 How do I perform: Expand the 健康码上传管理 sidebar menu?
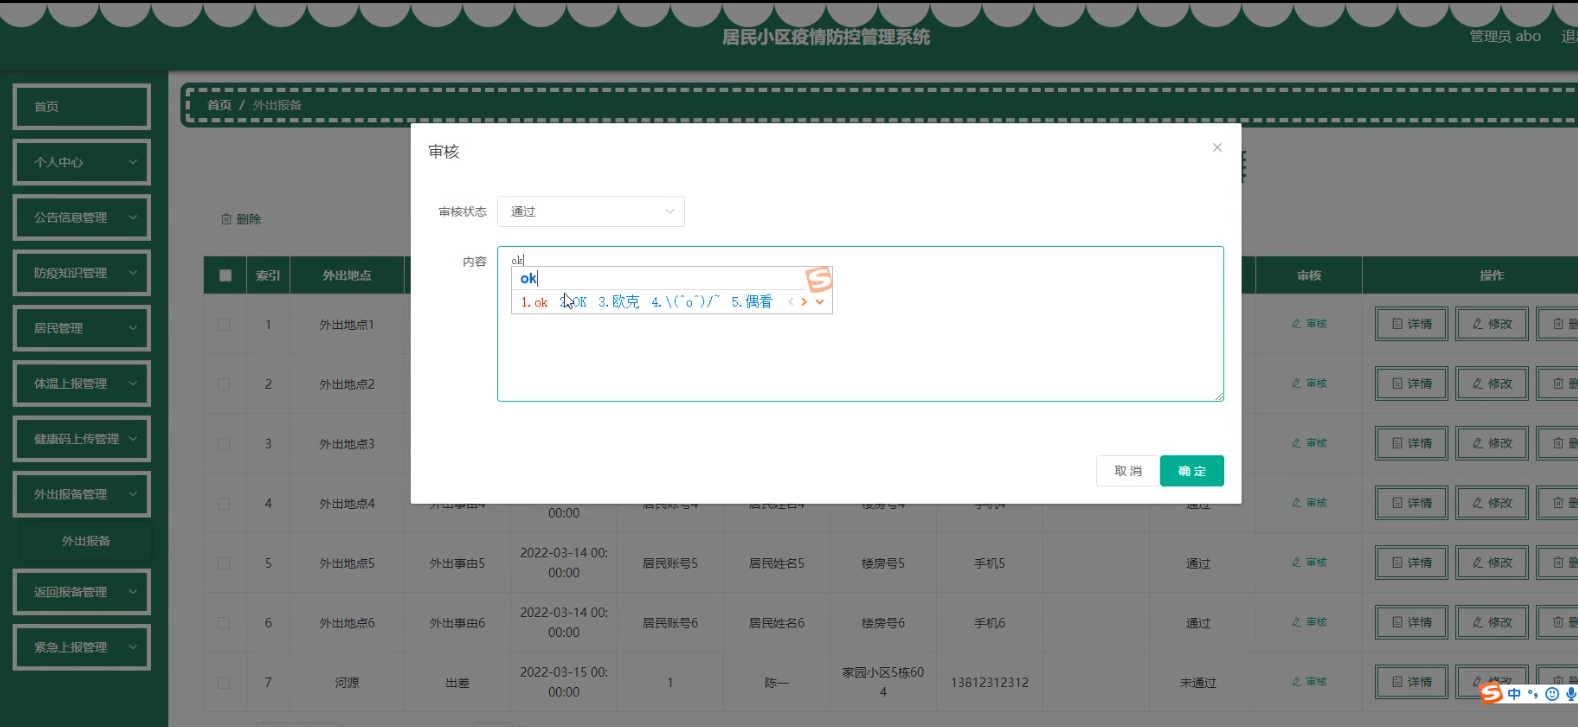(82, 439)
